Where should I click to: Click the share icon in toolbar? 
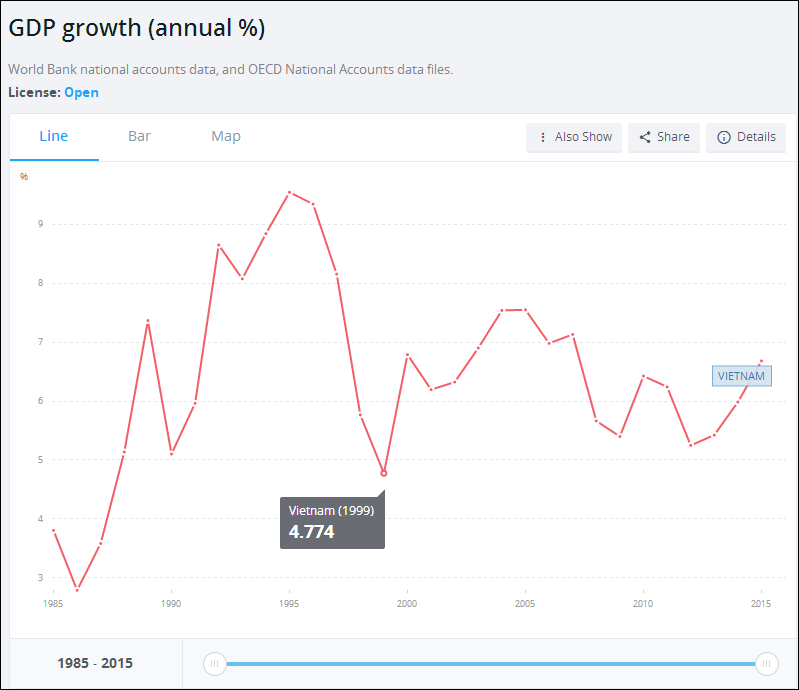tap(645, 137)
